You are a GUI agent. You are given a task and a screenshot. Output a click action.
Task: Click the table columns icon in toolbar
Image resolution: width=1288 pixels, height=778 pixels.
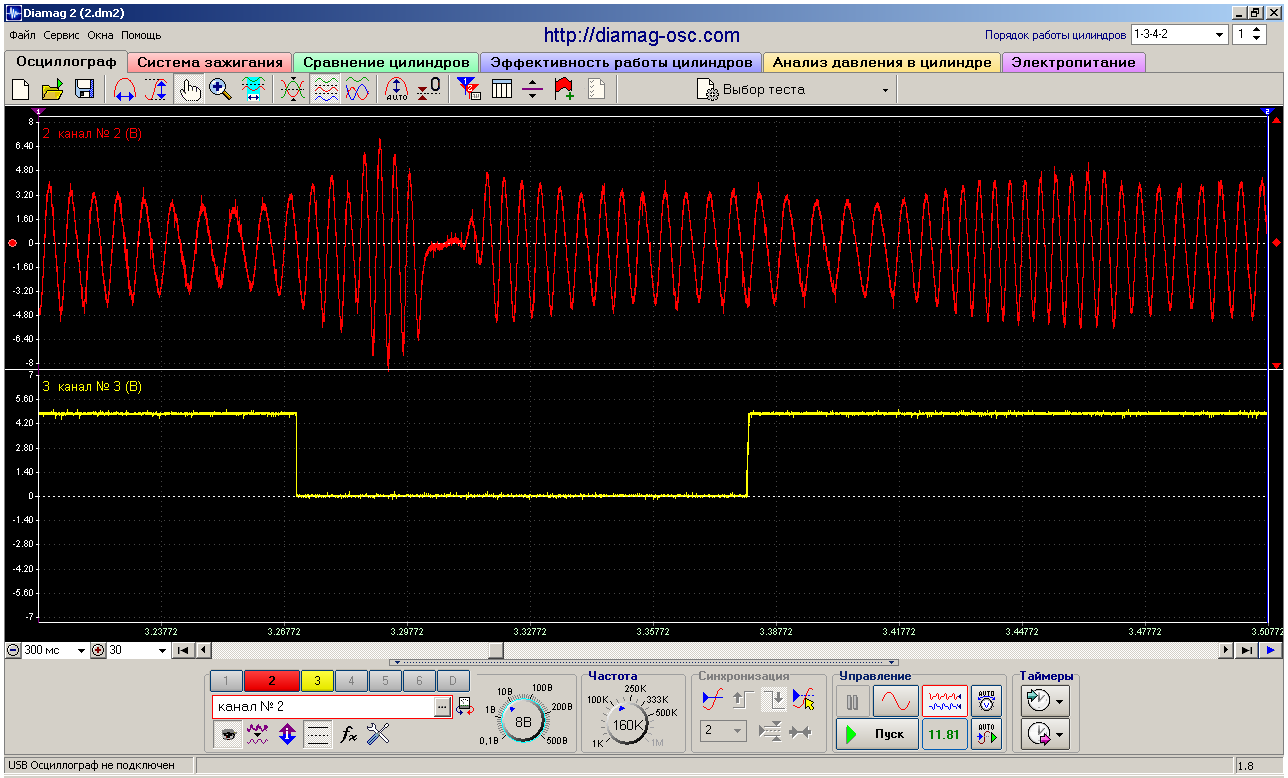[501, 89]
